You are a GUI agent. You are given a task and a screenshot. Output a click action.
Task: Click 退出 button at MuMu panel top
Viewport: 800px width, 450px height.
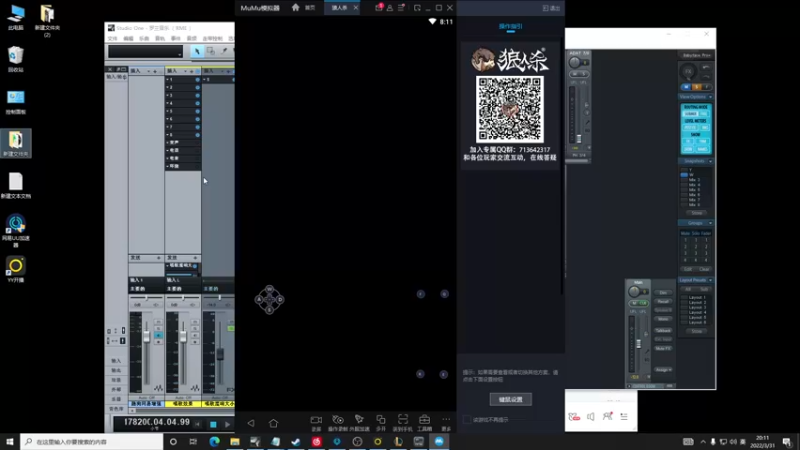(x=552, y=8)
